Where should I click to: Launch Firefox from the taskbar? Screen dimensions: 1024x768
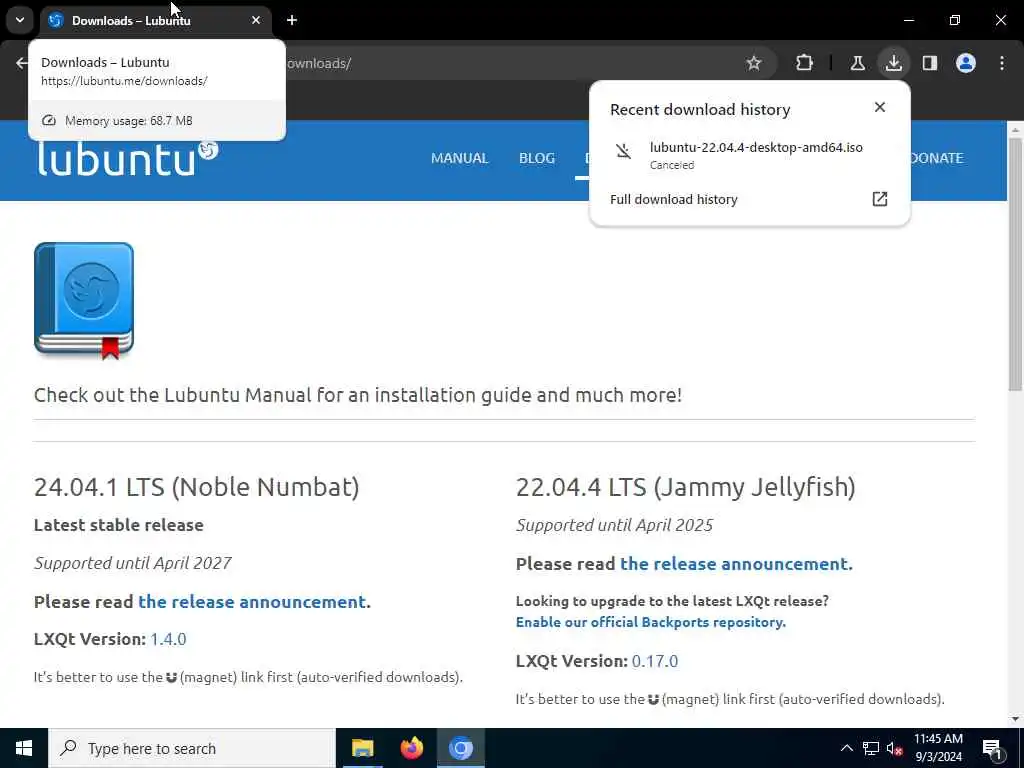tap(411, 748)
